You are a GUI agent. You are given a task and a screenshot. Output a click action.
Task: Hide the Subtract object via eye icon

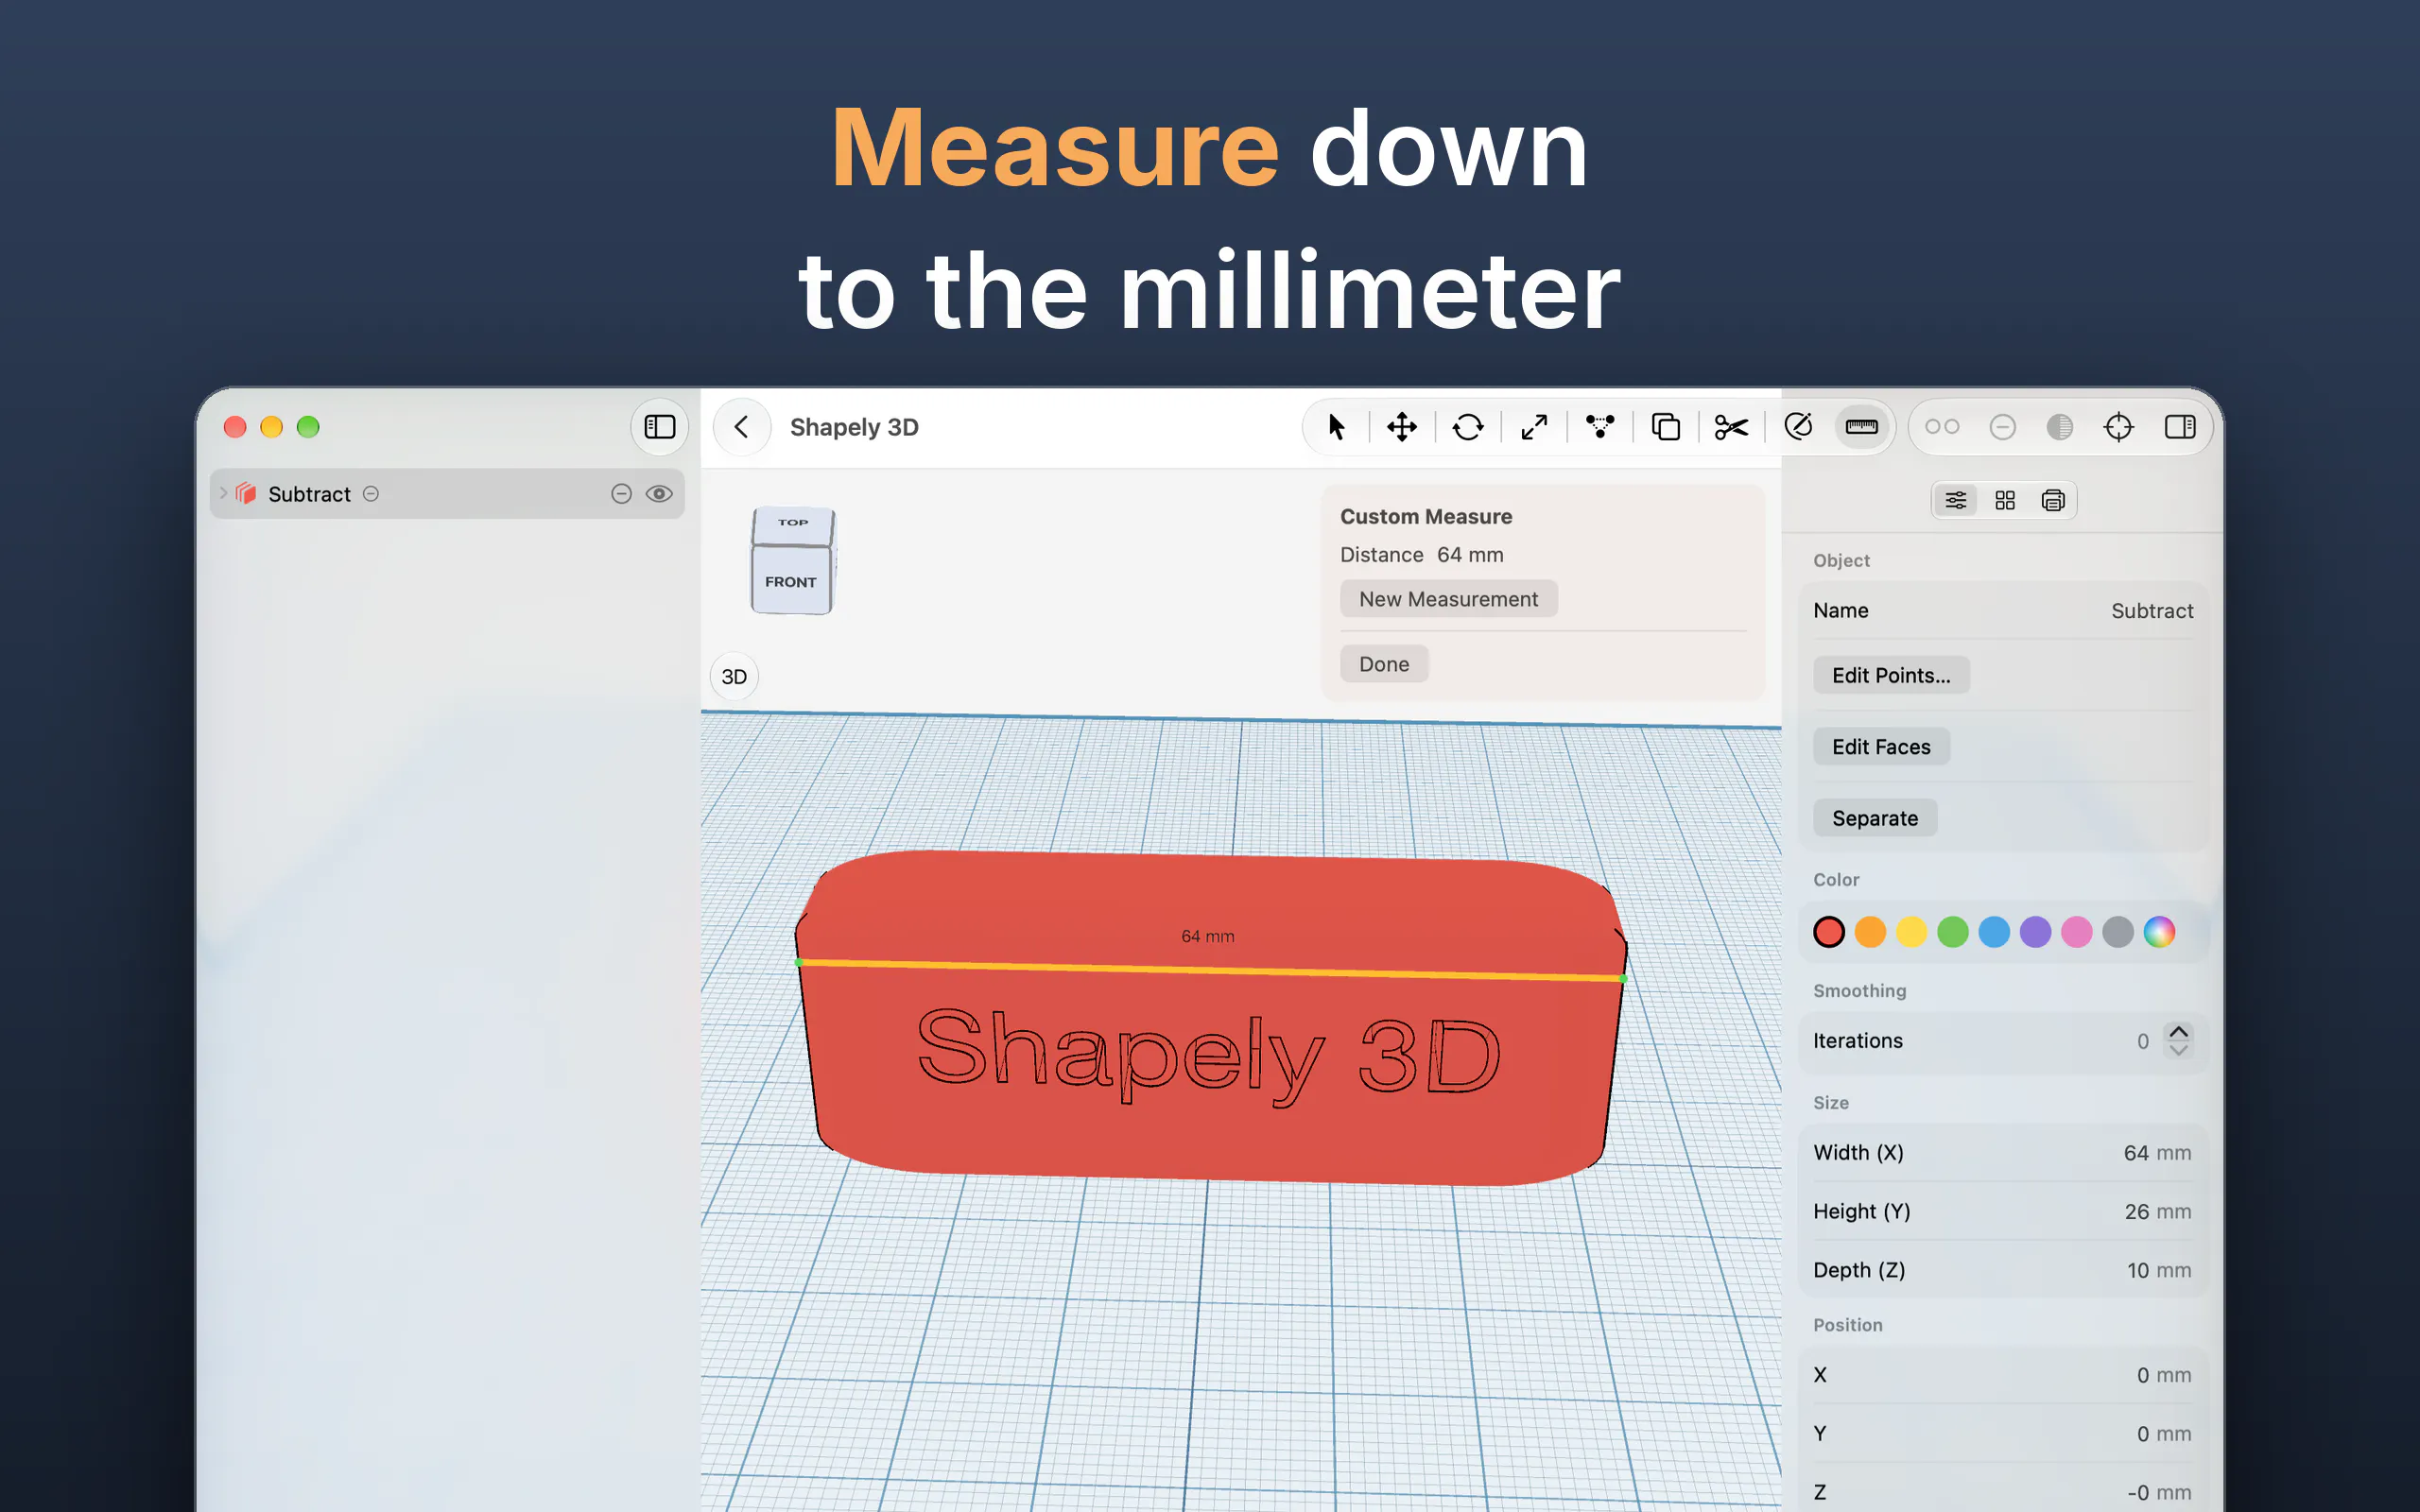pos(659,494)
